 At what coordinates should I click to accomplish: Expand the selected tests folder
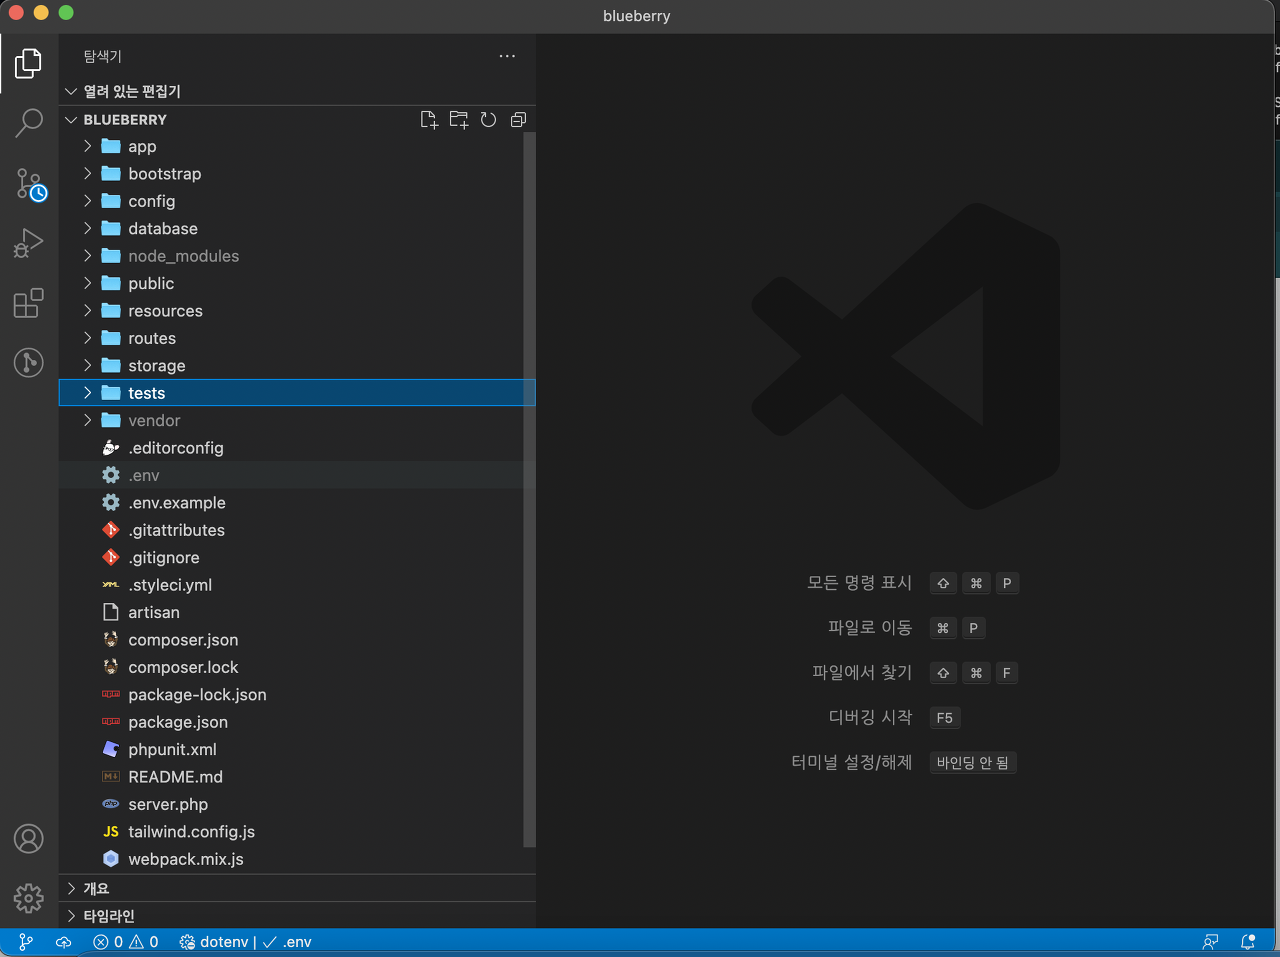click(297, 393)
